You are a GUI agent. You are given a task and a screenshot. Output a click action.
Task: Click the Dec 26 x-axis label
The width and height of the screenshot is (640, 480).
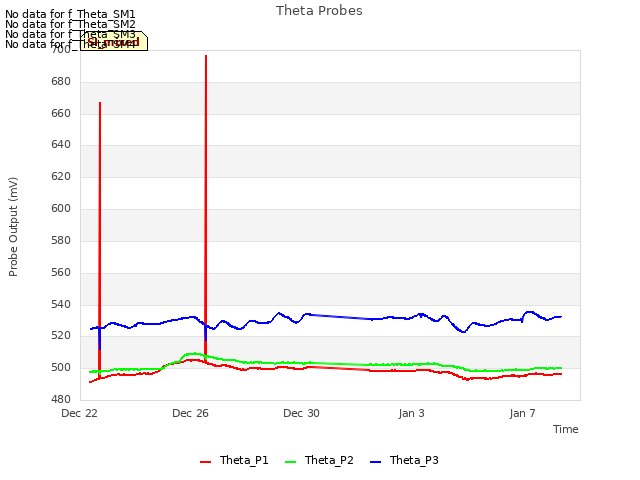tap(190, 413)
